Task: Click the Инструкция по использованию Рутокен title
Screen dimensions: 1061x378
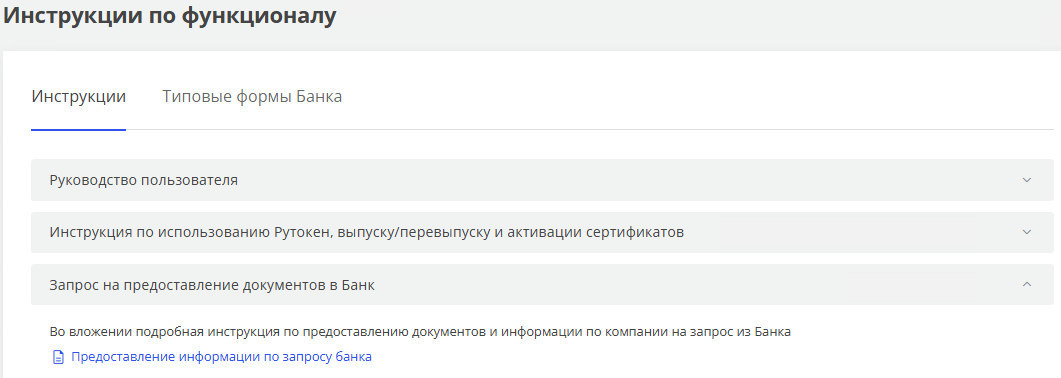Action: pos(367,233)
